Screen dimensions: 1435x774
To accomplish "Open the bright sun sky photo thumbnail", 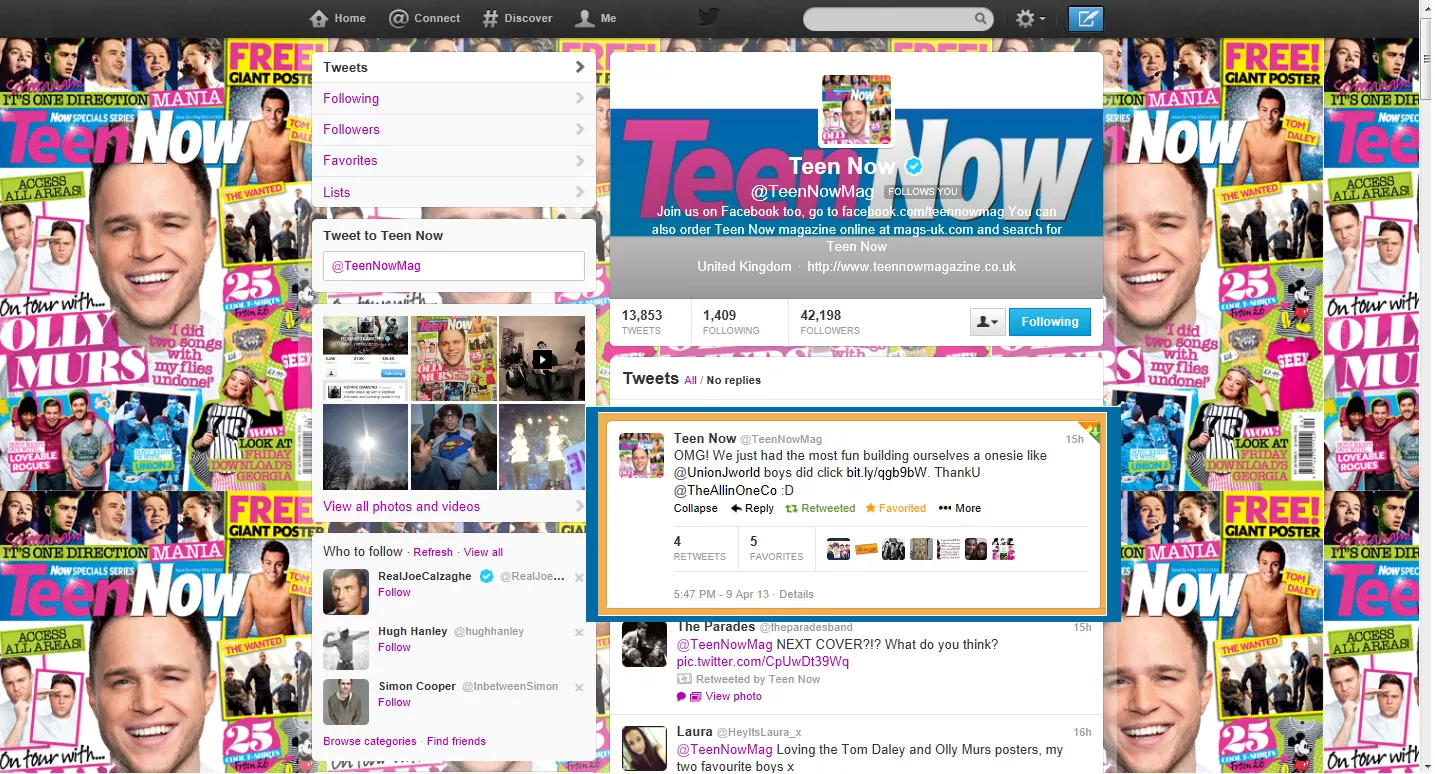I will [366, 447].
